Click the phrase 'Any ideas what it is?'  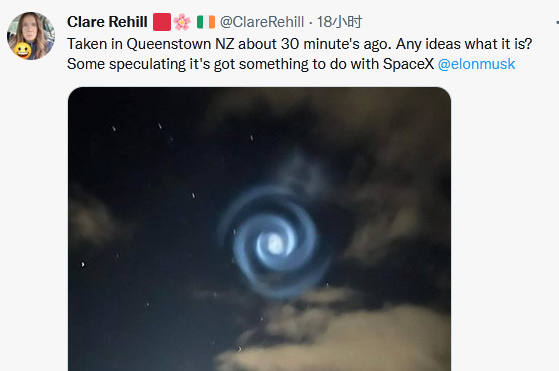464,44
